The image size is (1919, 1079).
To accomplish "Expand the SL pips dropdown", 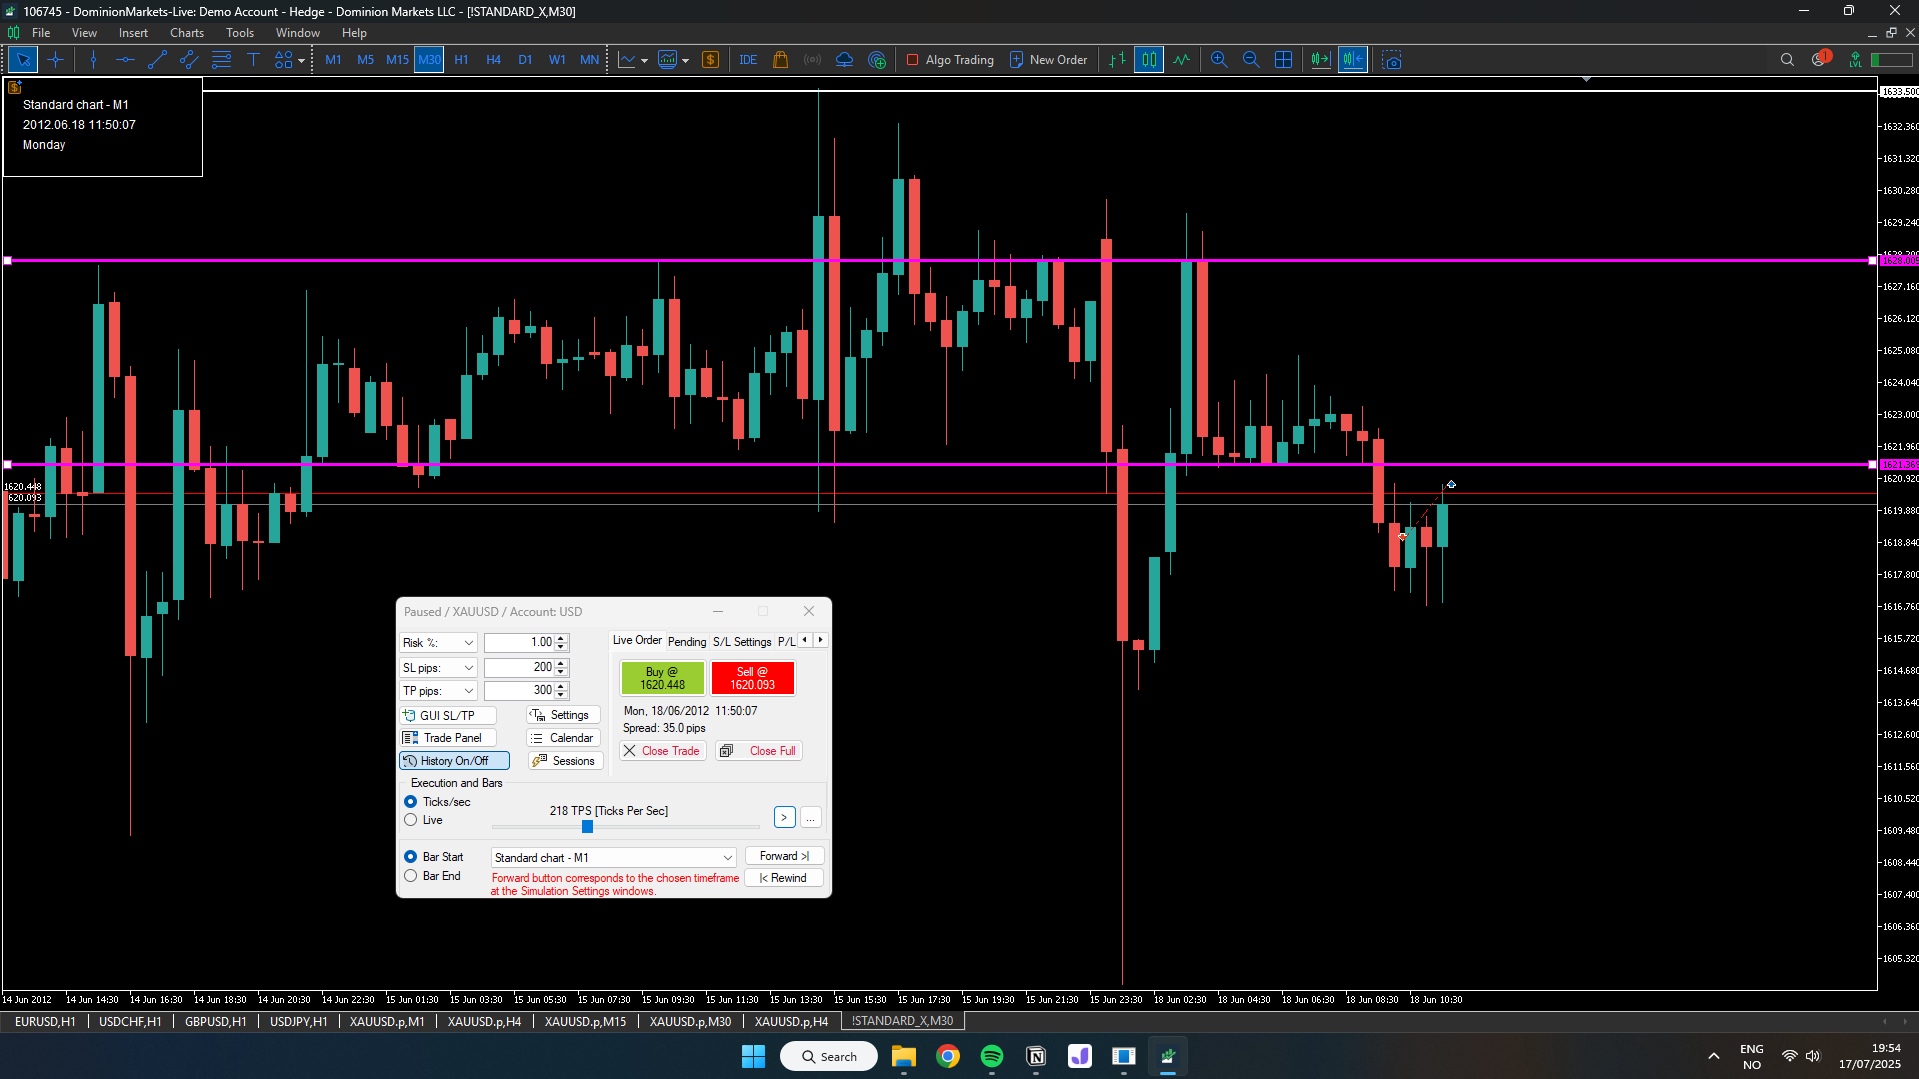I will tap(468, 667).
